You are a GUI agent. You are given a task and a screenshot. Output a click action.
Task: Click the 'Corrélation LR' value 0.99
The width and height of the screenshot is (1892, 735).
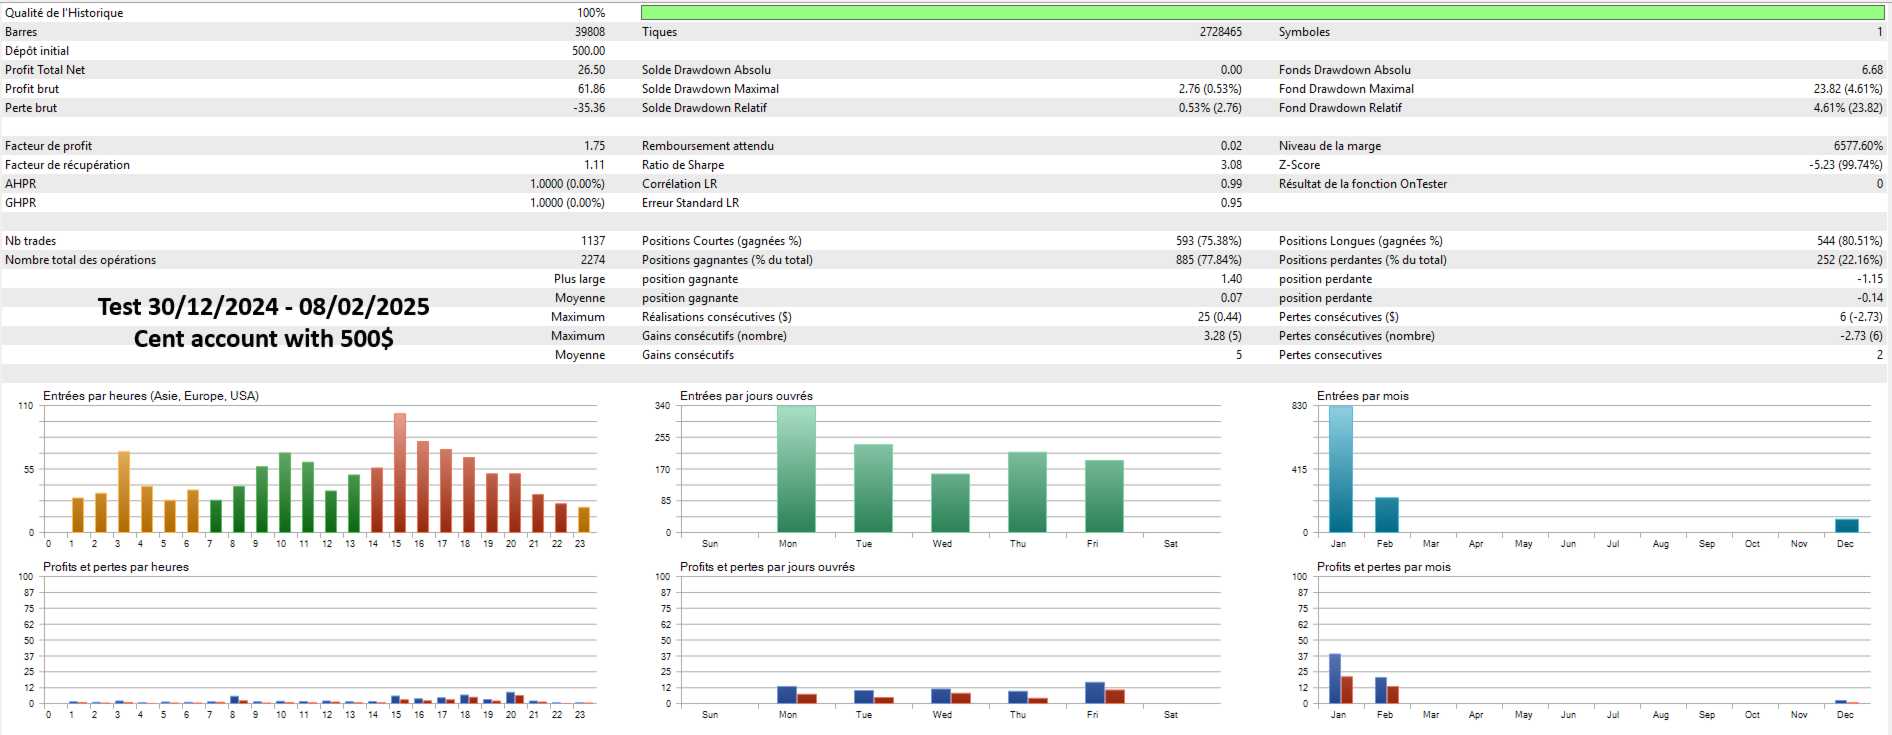pyautogui.click(x=1231, y=184)
